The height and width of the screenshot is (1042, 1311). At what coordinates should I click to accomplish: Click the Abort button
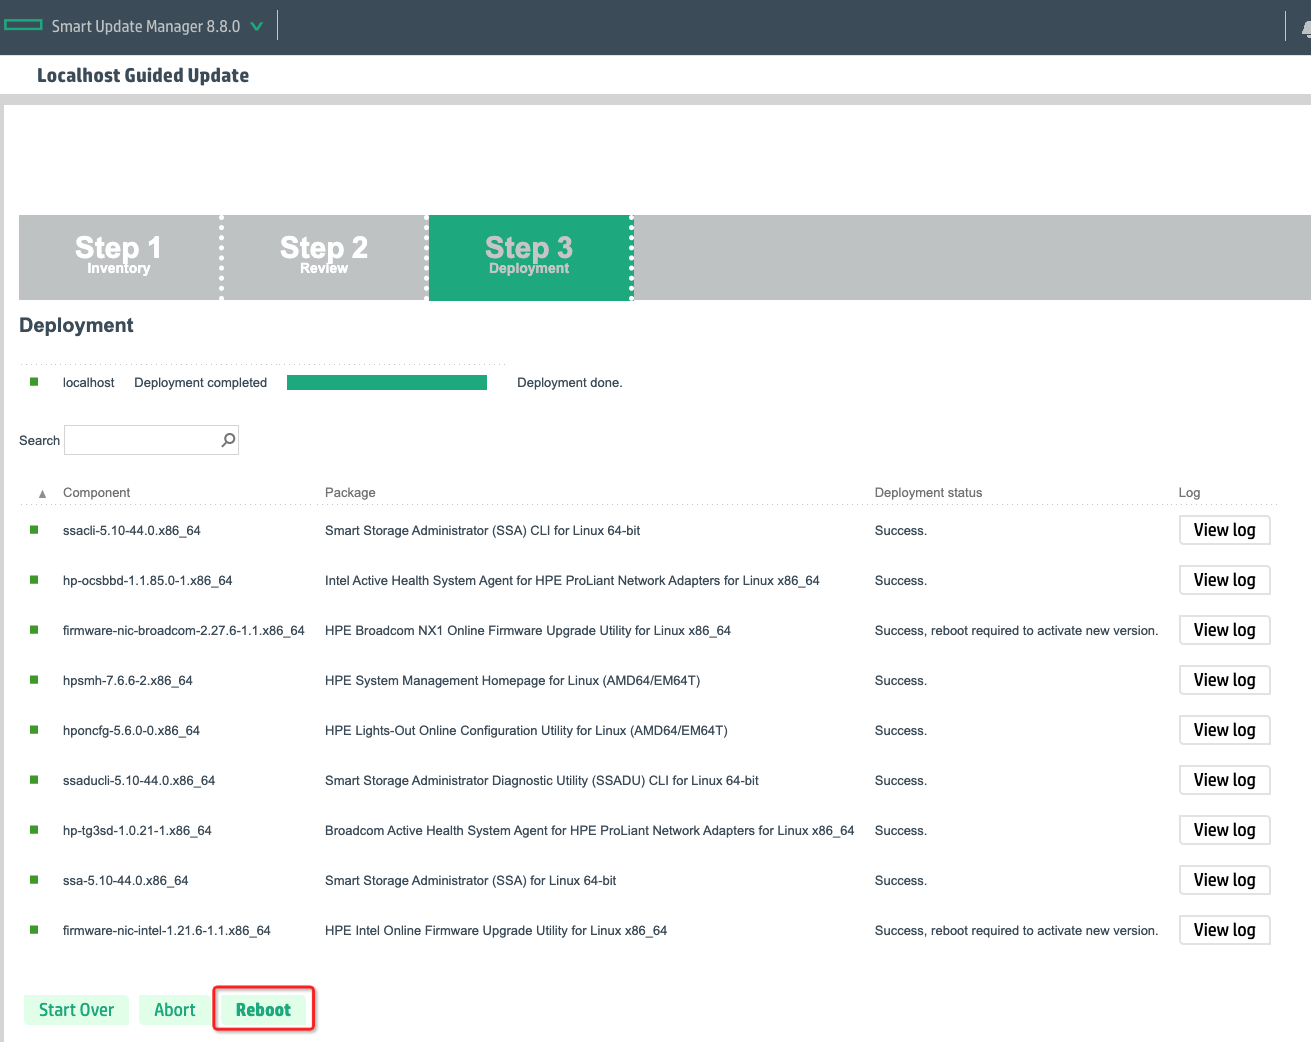tap(175, 1010)
